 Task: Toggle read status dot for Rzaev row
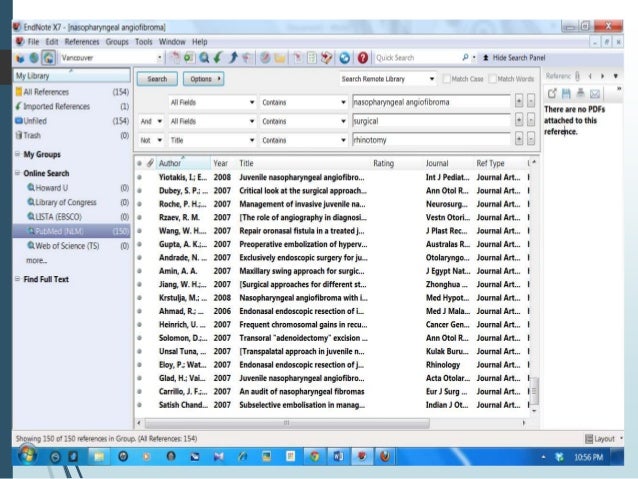tap(140, 217)
